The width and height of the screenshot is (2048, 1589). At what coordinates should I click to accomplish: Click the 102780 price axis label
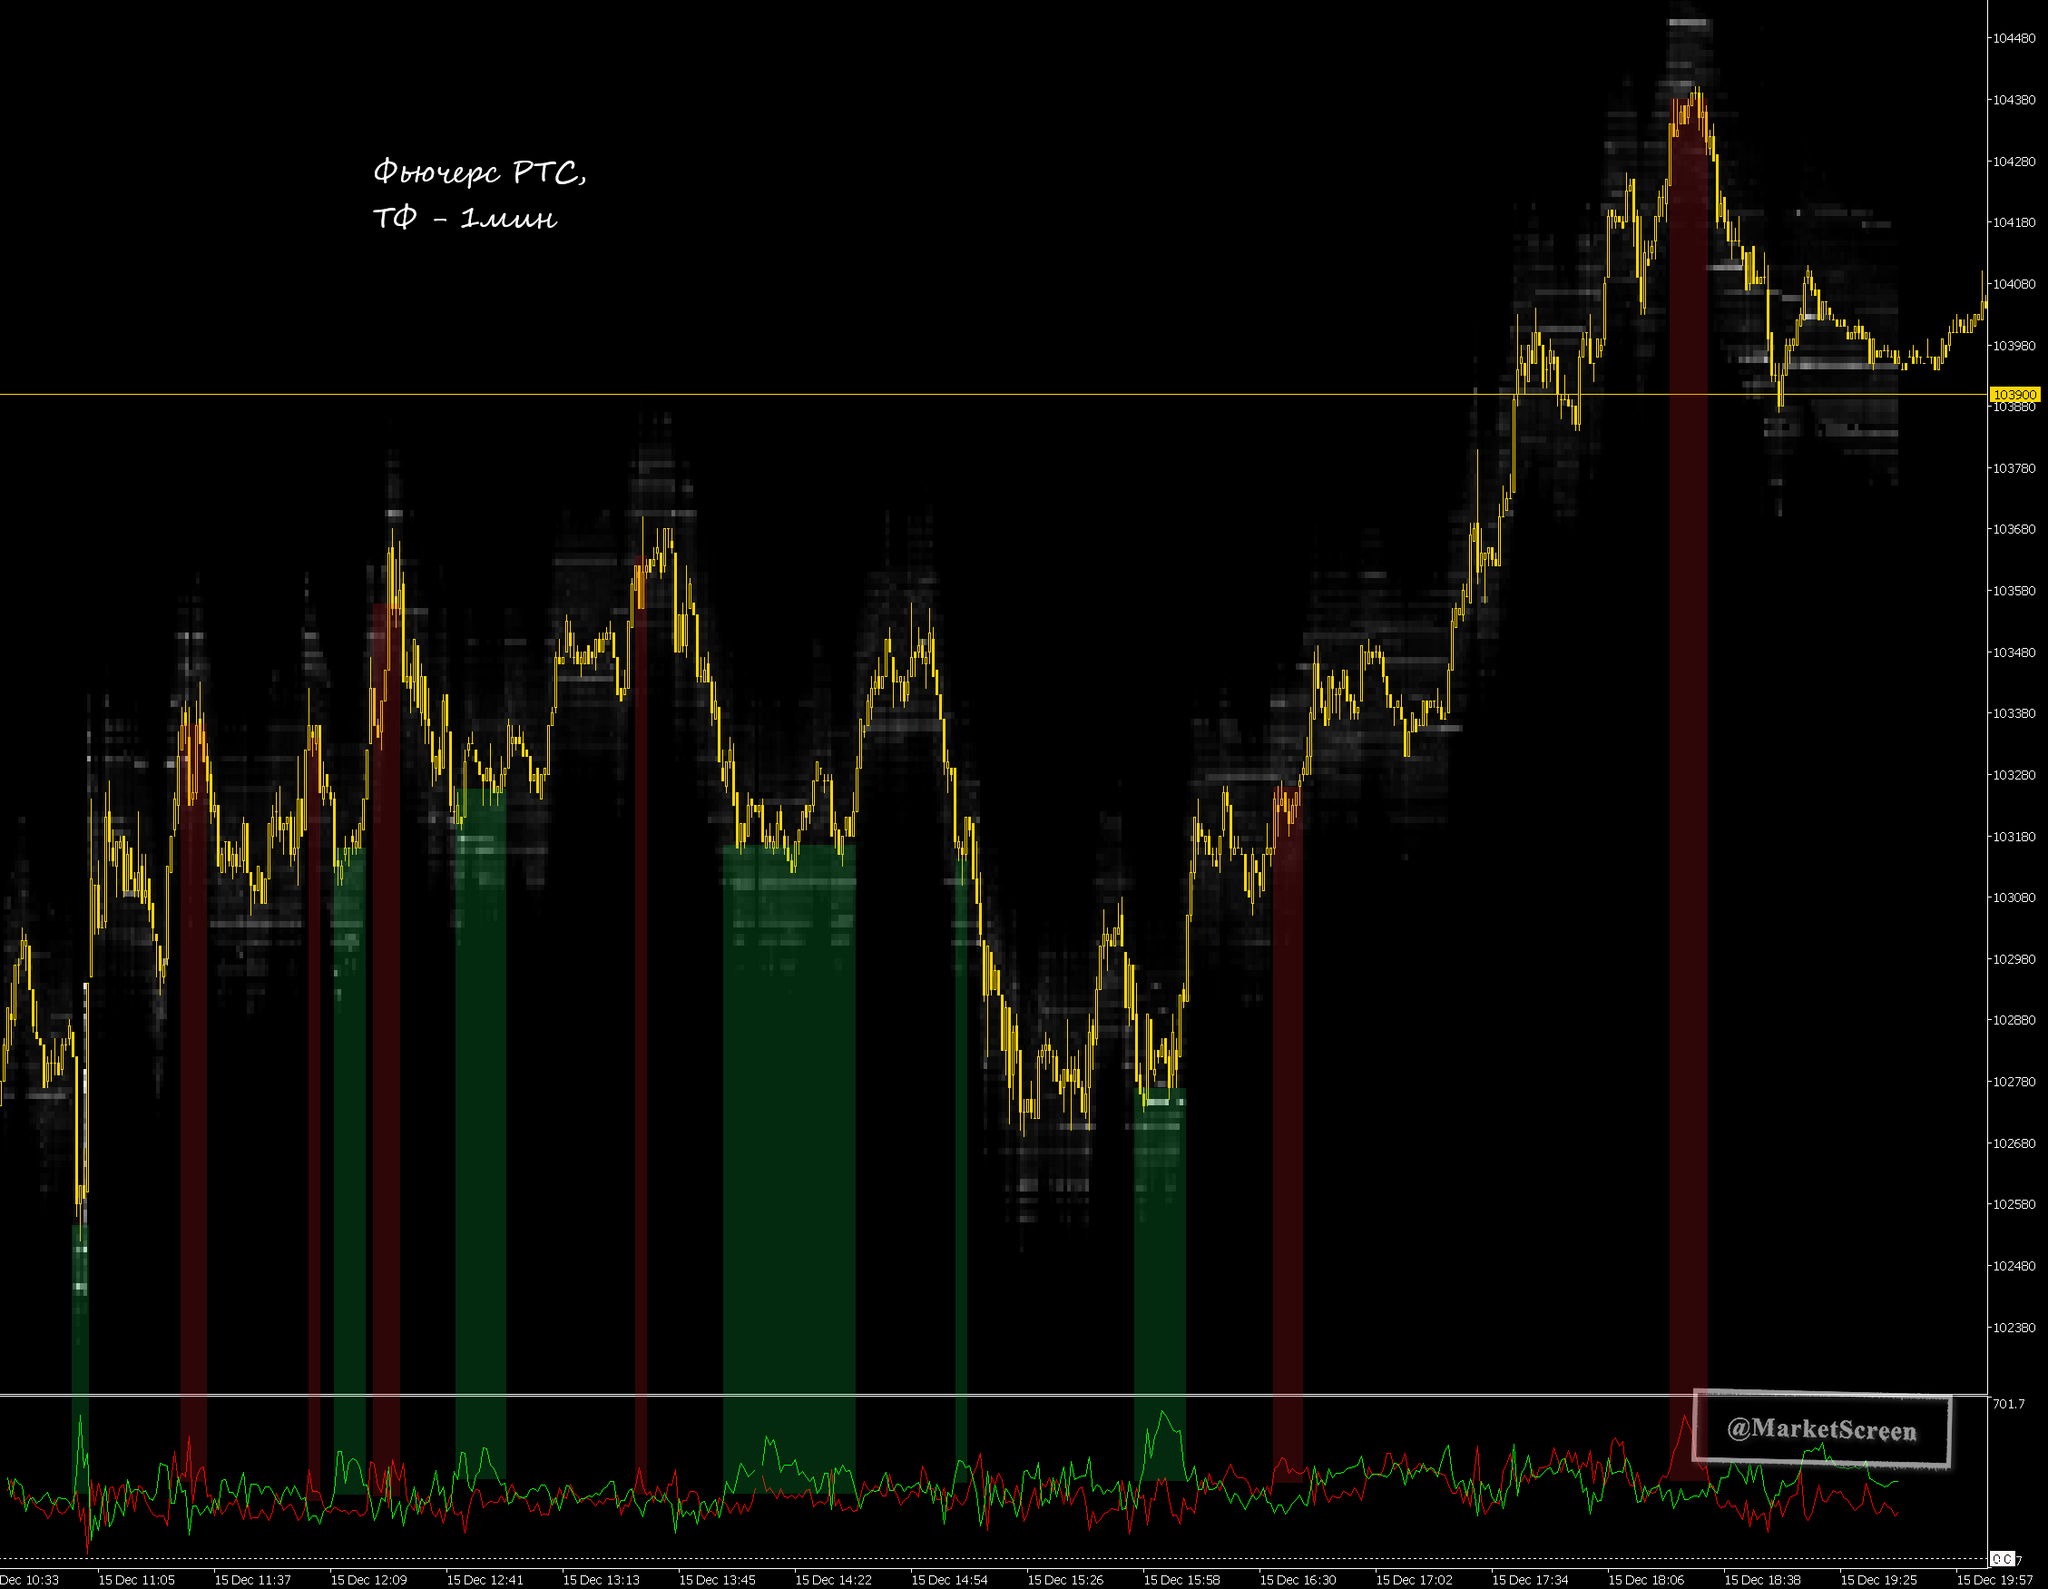2014,1082
